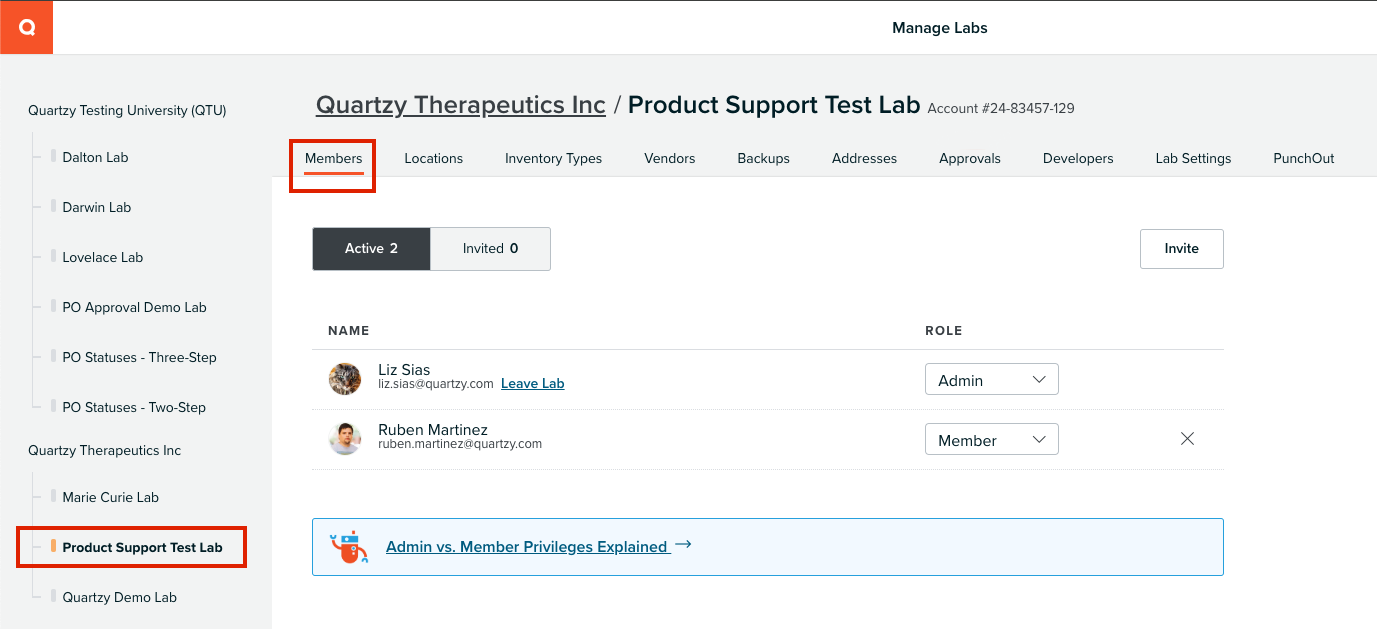Click the robot icon in the privileges banner
1377x629 pixels.
tap(349, 547)
